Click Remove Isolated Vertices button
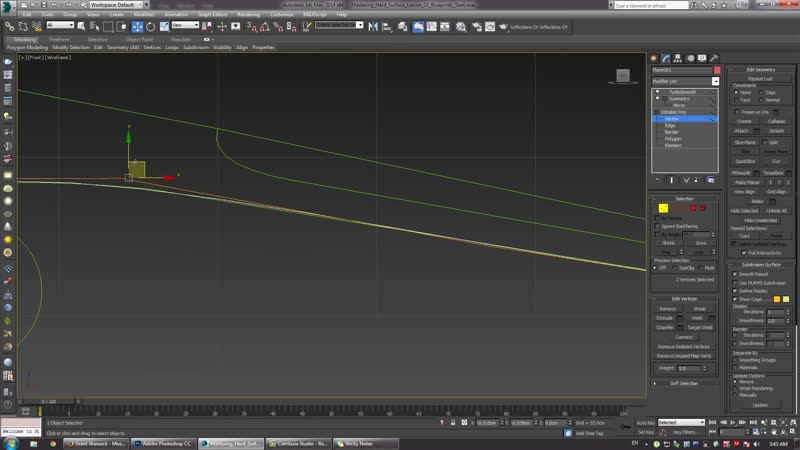 [x=684, y=347]
